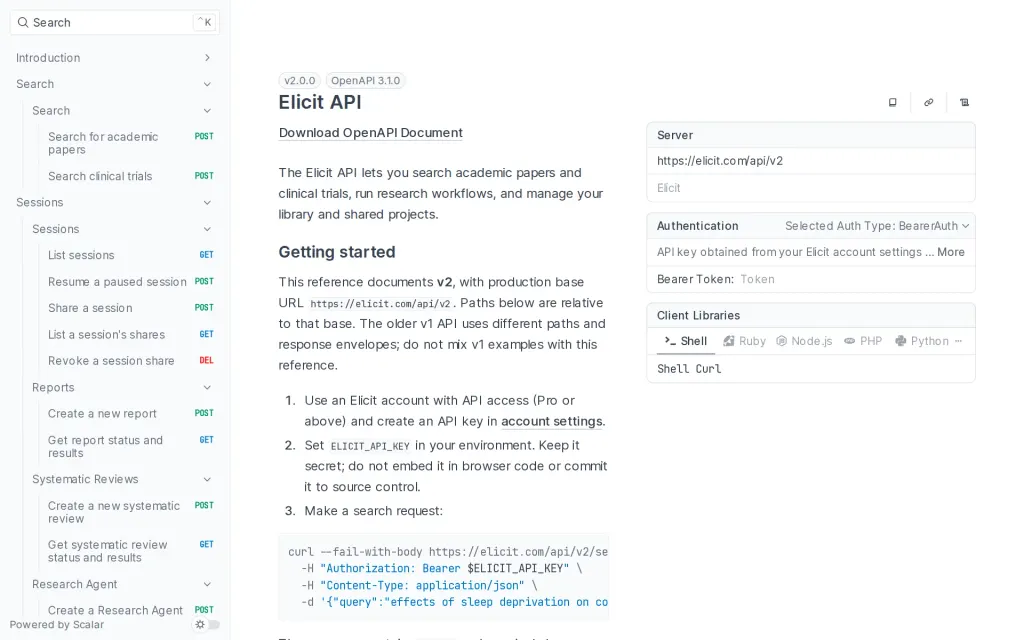
Task: Collapse the nested Sessions group chevron
Action: 207,229
